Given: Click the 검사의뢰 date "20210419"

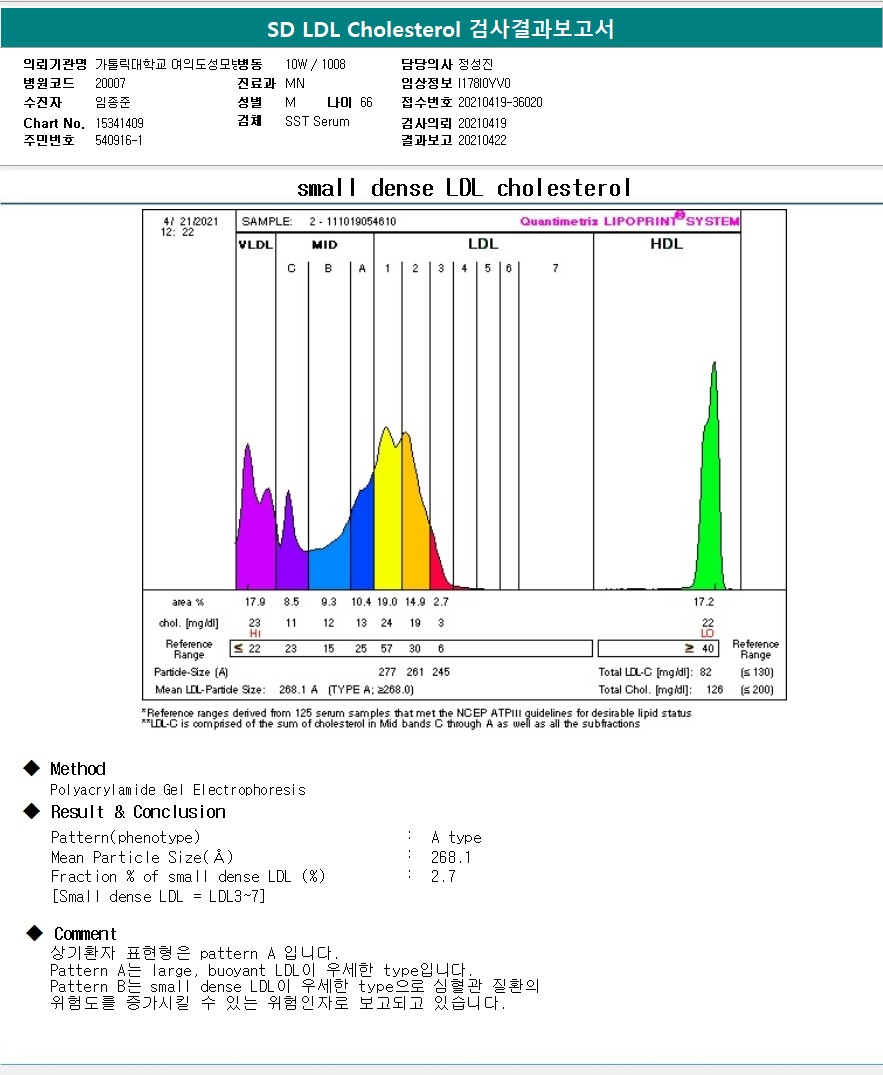Looking at the screenshot, I should (x=483, y=123).
